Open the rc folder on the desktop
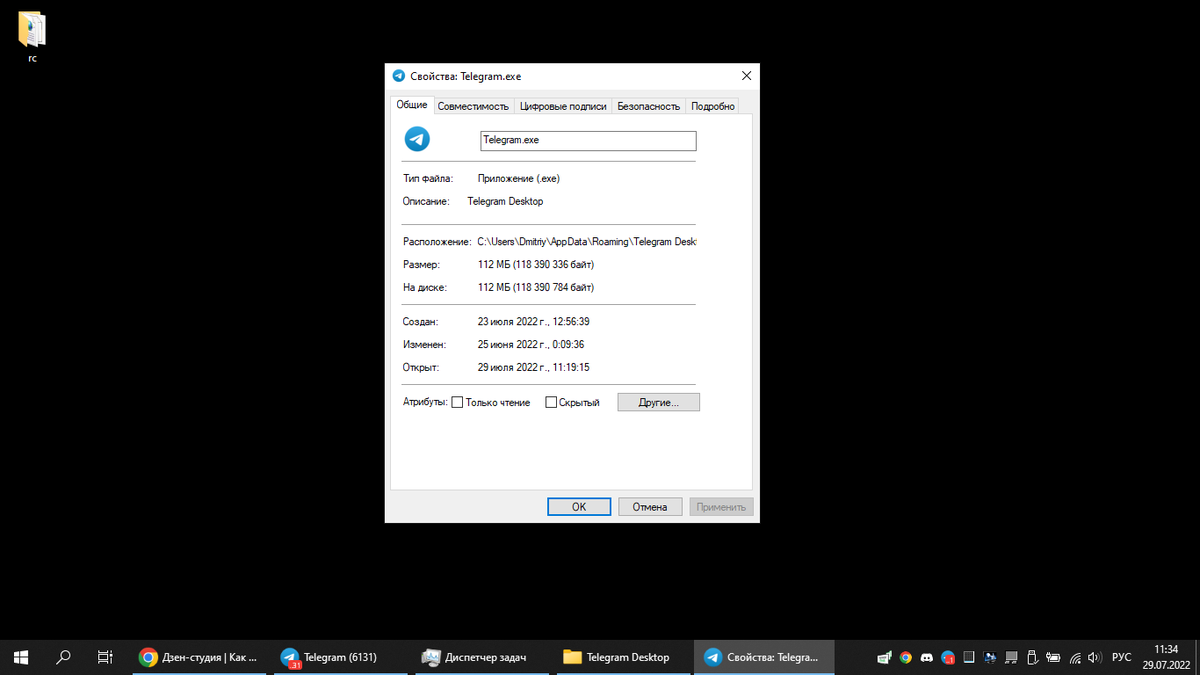This screenshot has width=1200, height=675. [32, 37]
